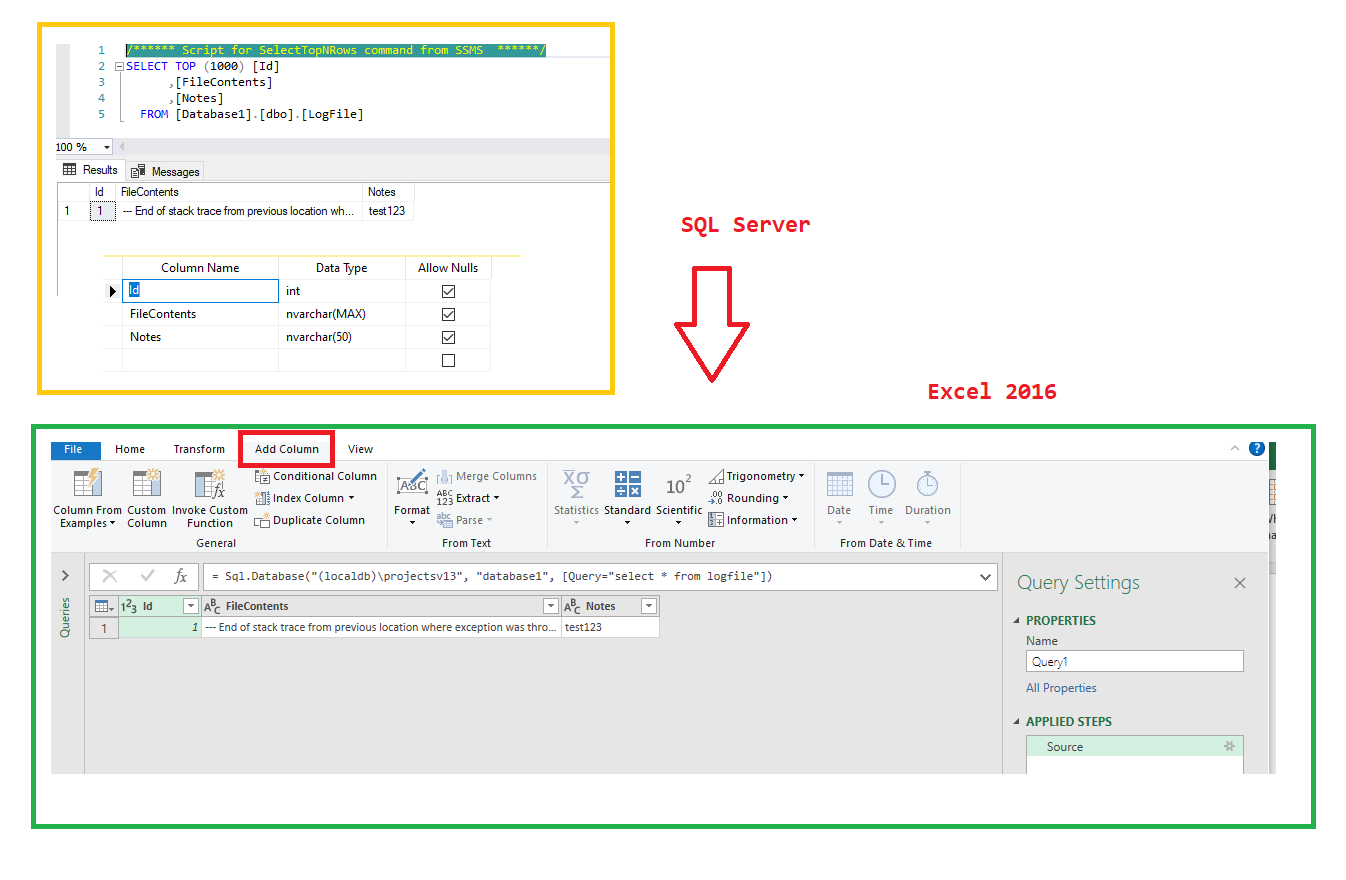Toggle Allow Nulls for the Notes column
The height and width of the screenshot is (880, 1346).
(x=447, y=337)
